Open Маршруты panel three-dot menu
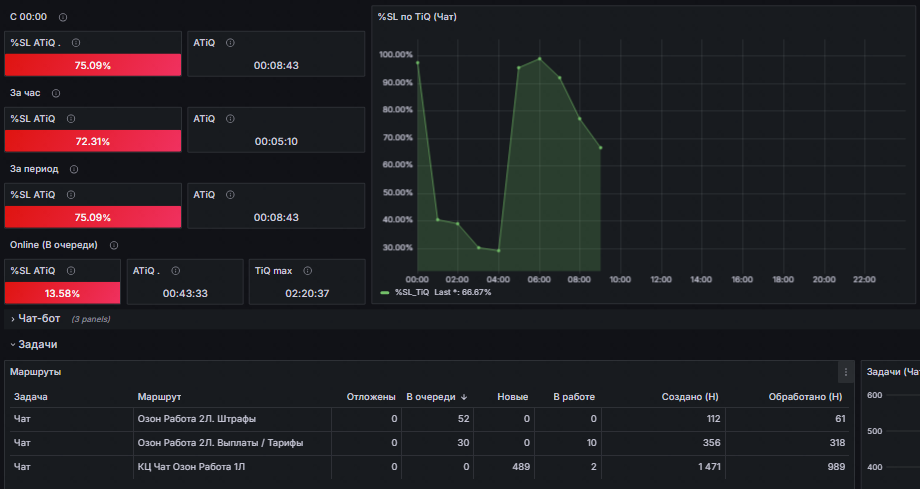The width and height of the screenshot is (920, 489). click(x=845, y=372)
